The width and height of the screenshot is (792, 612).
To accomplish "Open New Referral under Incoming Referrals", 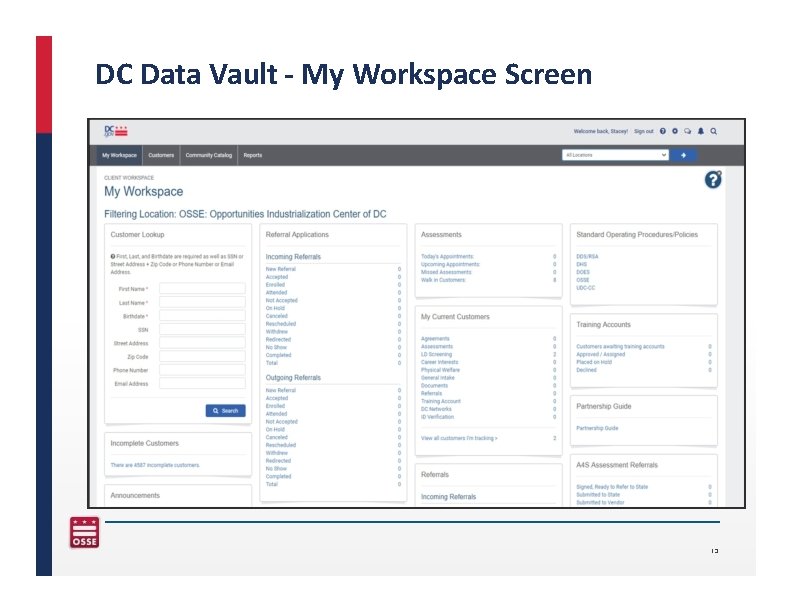I will coord(280,269).
